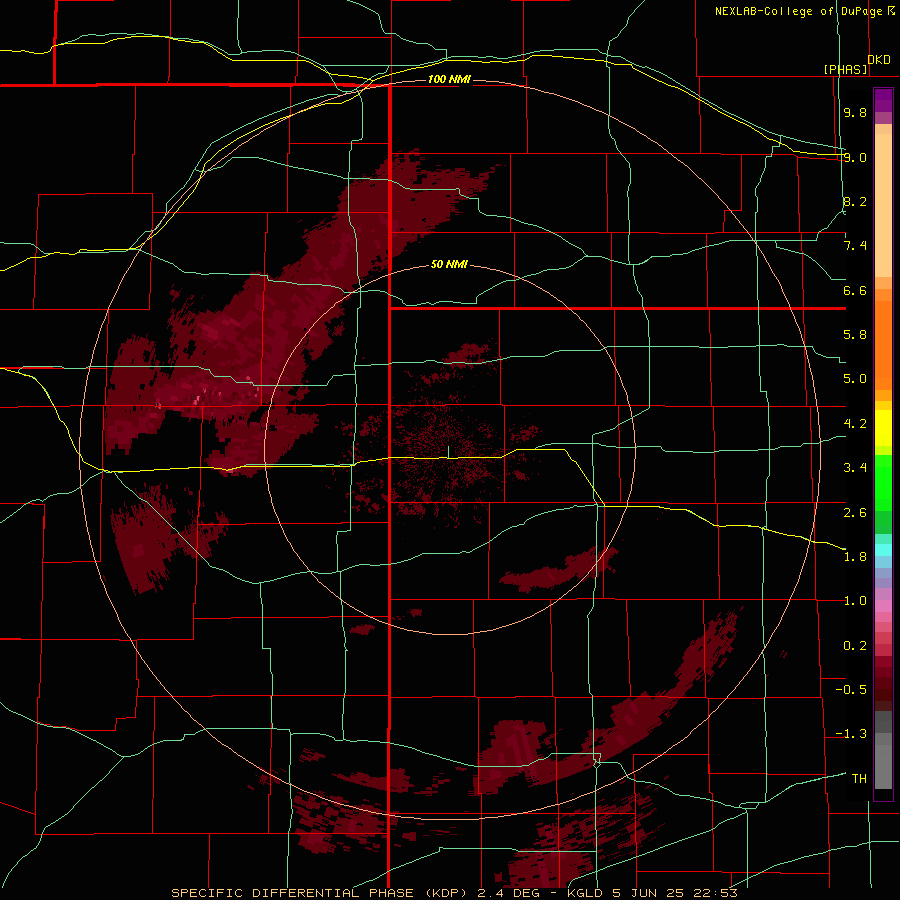This screenshot has width=900, height=900.
Task: Click the registered mark after DuPage
Action: pos(891,10)
